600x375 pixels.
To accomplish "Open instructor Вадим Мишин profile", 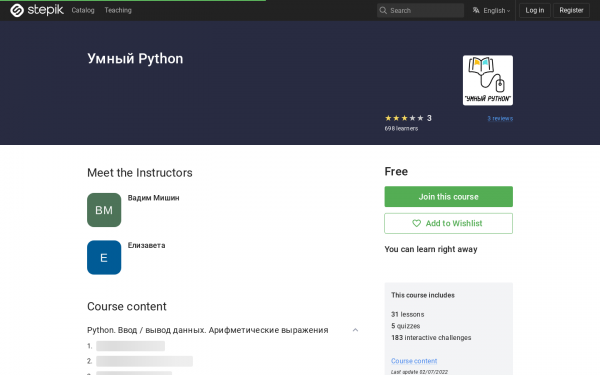I will [153, 198].
